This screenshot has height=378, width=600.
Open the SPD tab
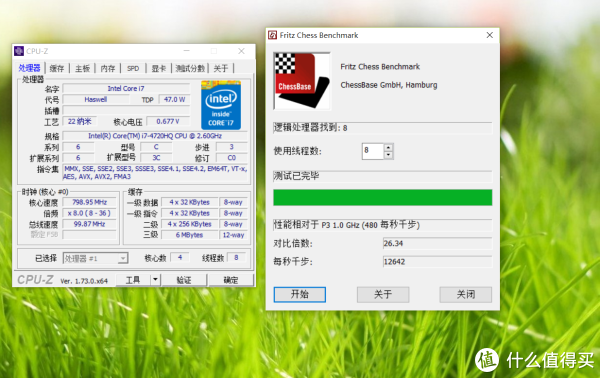133,68
